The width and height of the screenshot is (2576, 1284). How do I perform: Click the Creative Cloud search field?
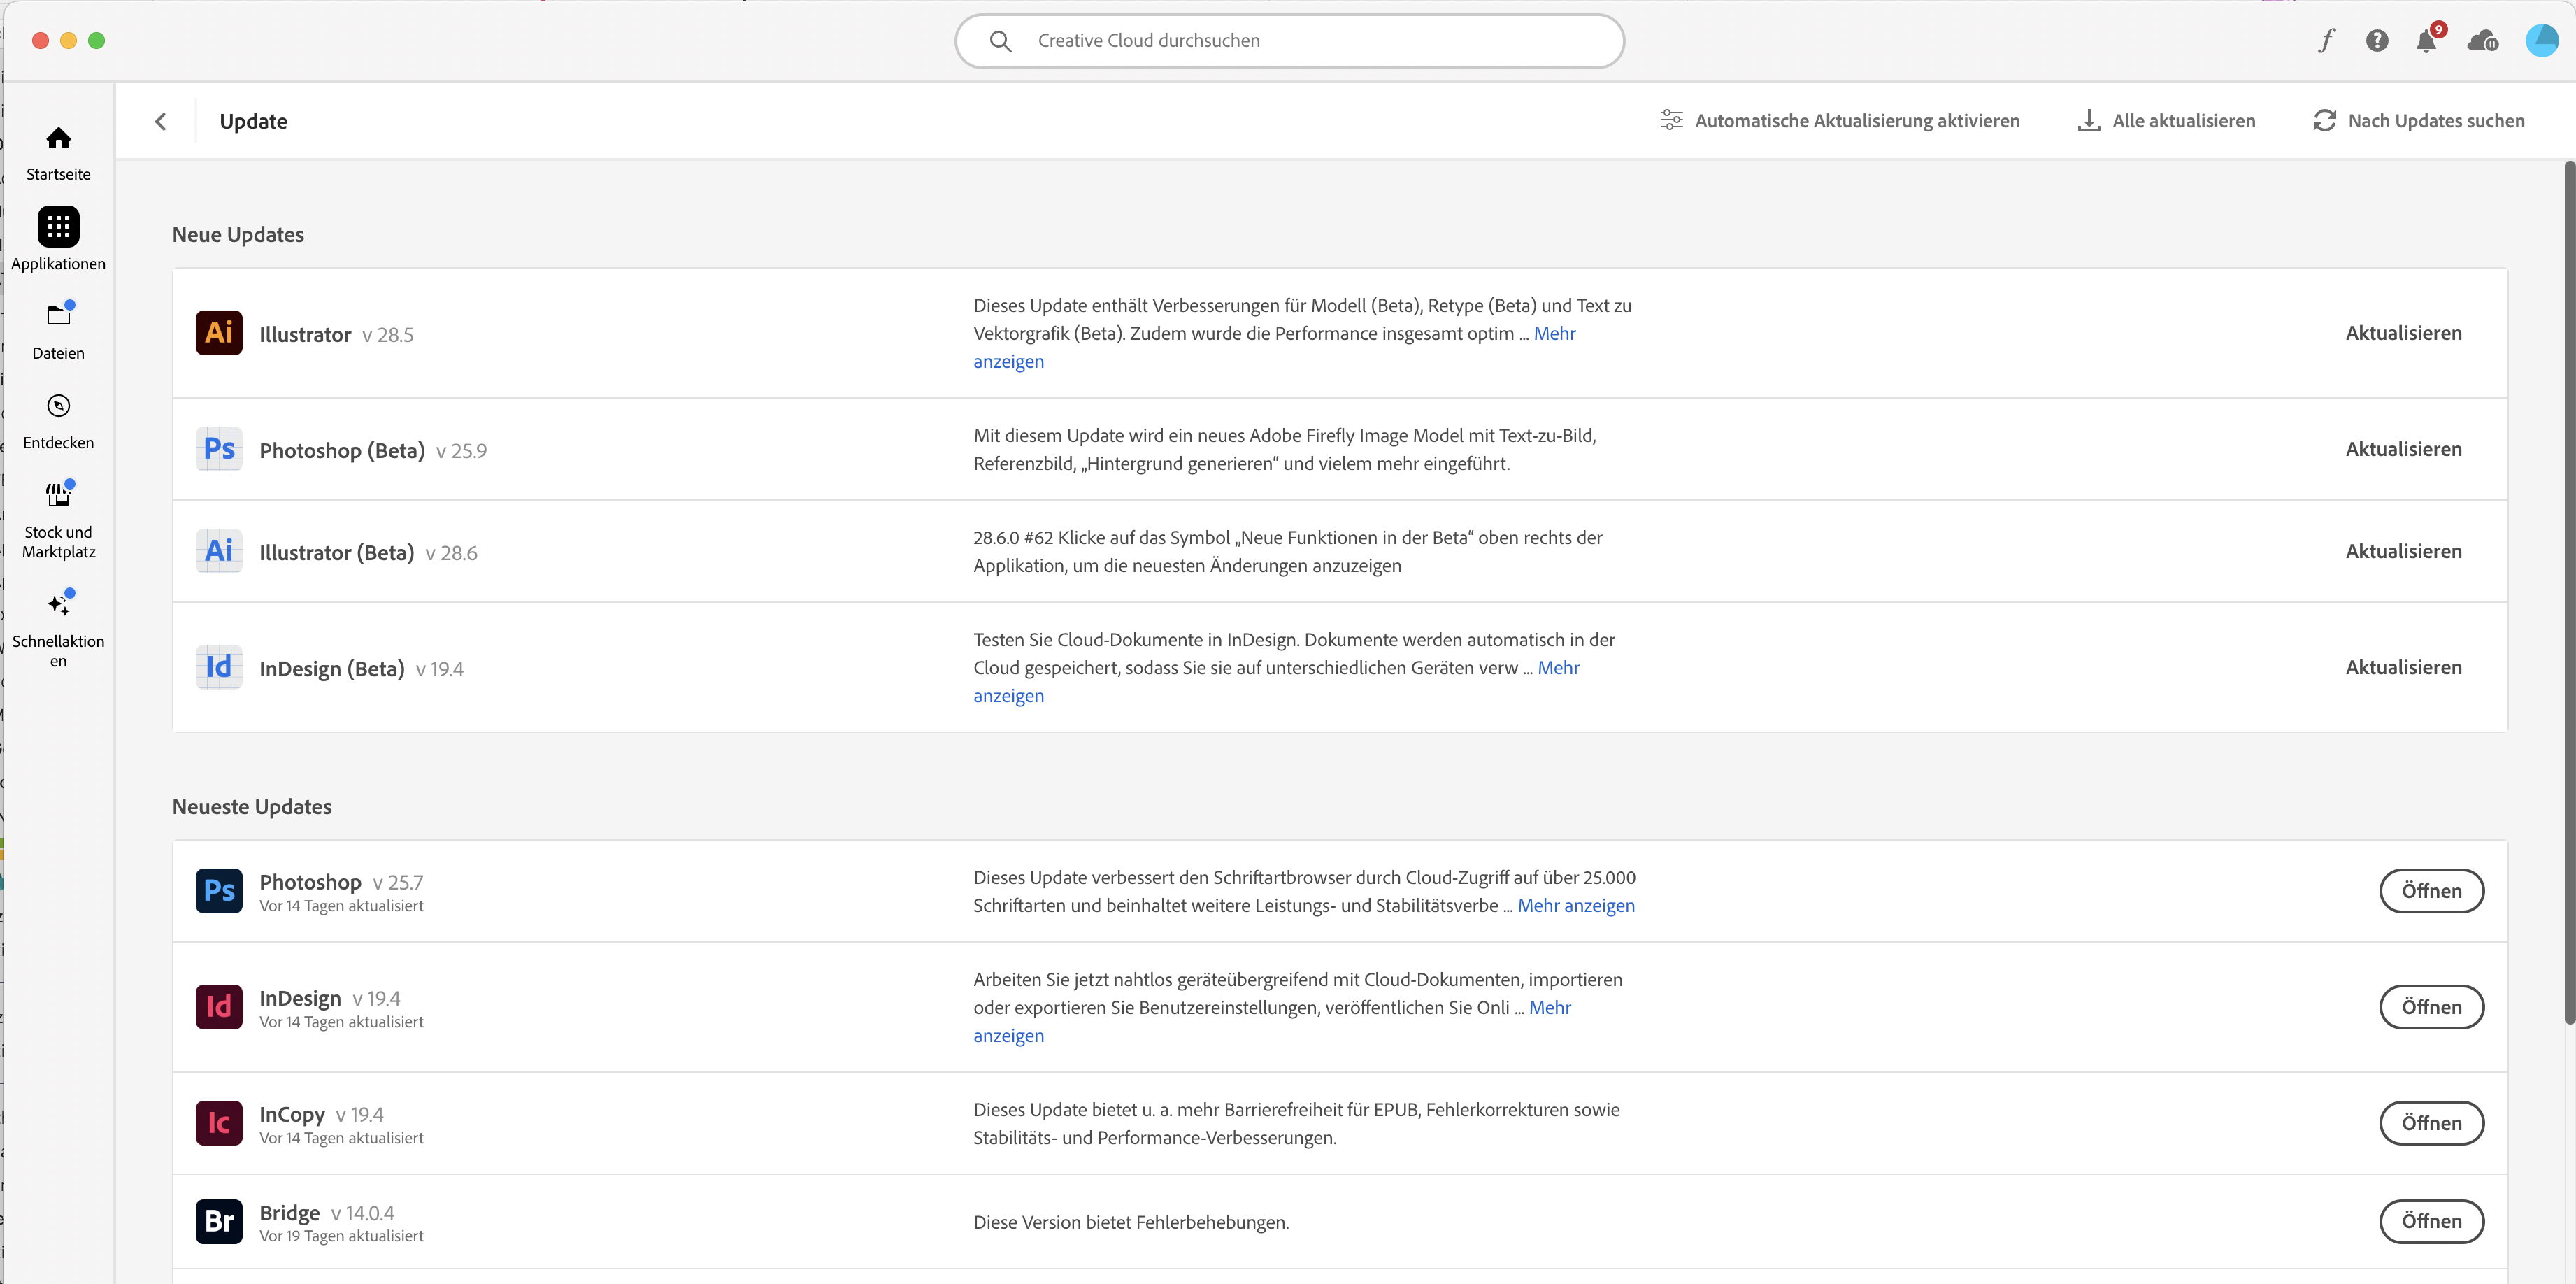click(x=1288, y=41)
